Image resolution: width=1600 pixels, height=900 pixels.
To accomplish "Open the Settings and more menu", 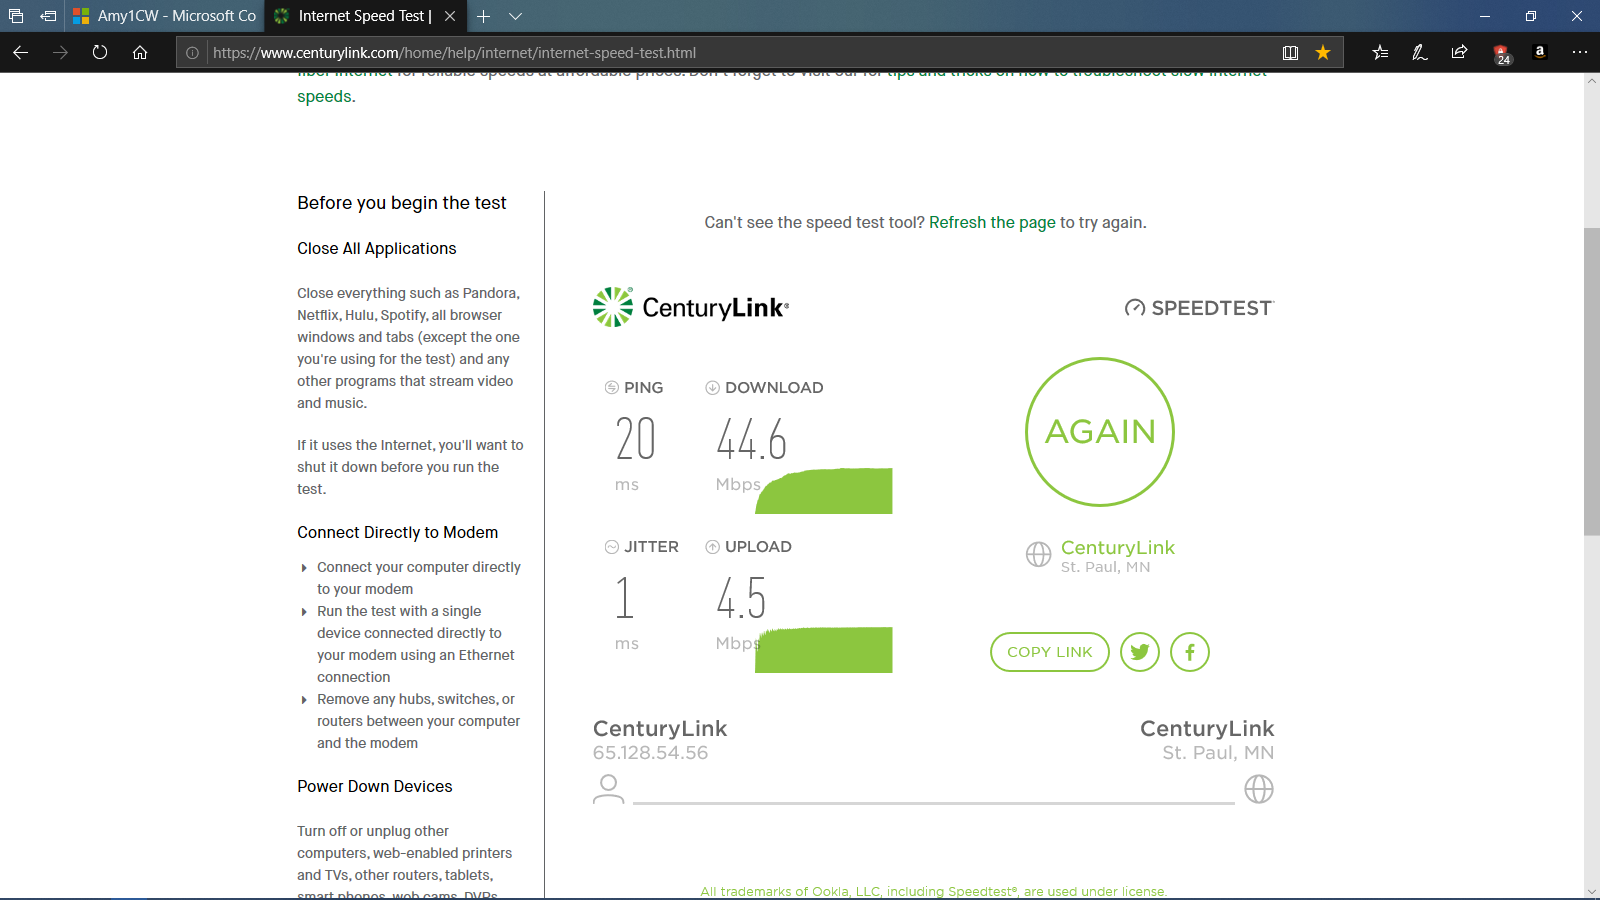I will (x=1580, y=52).
